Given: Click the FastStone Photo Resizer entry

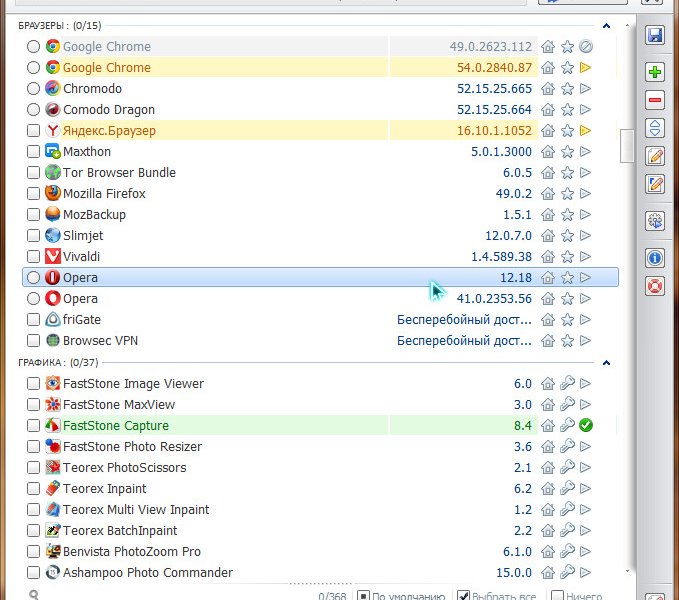Looking at the screenshot, I should (x=133, y=447).
